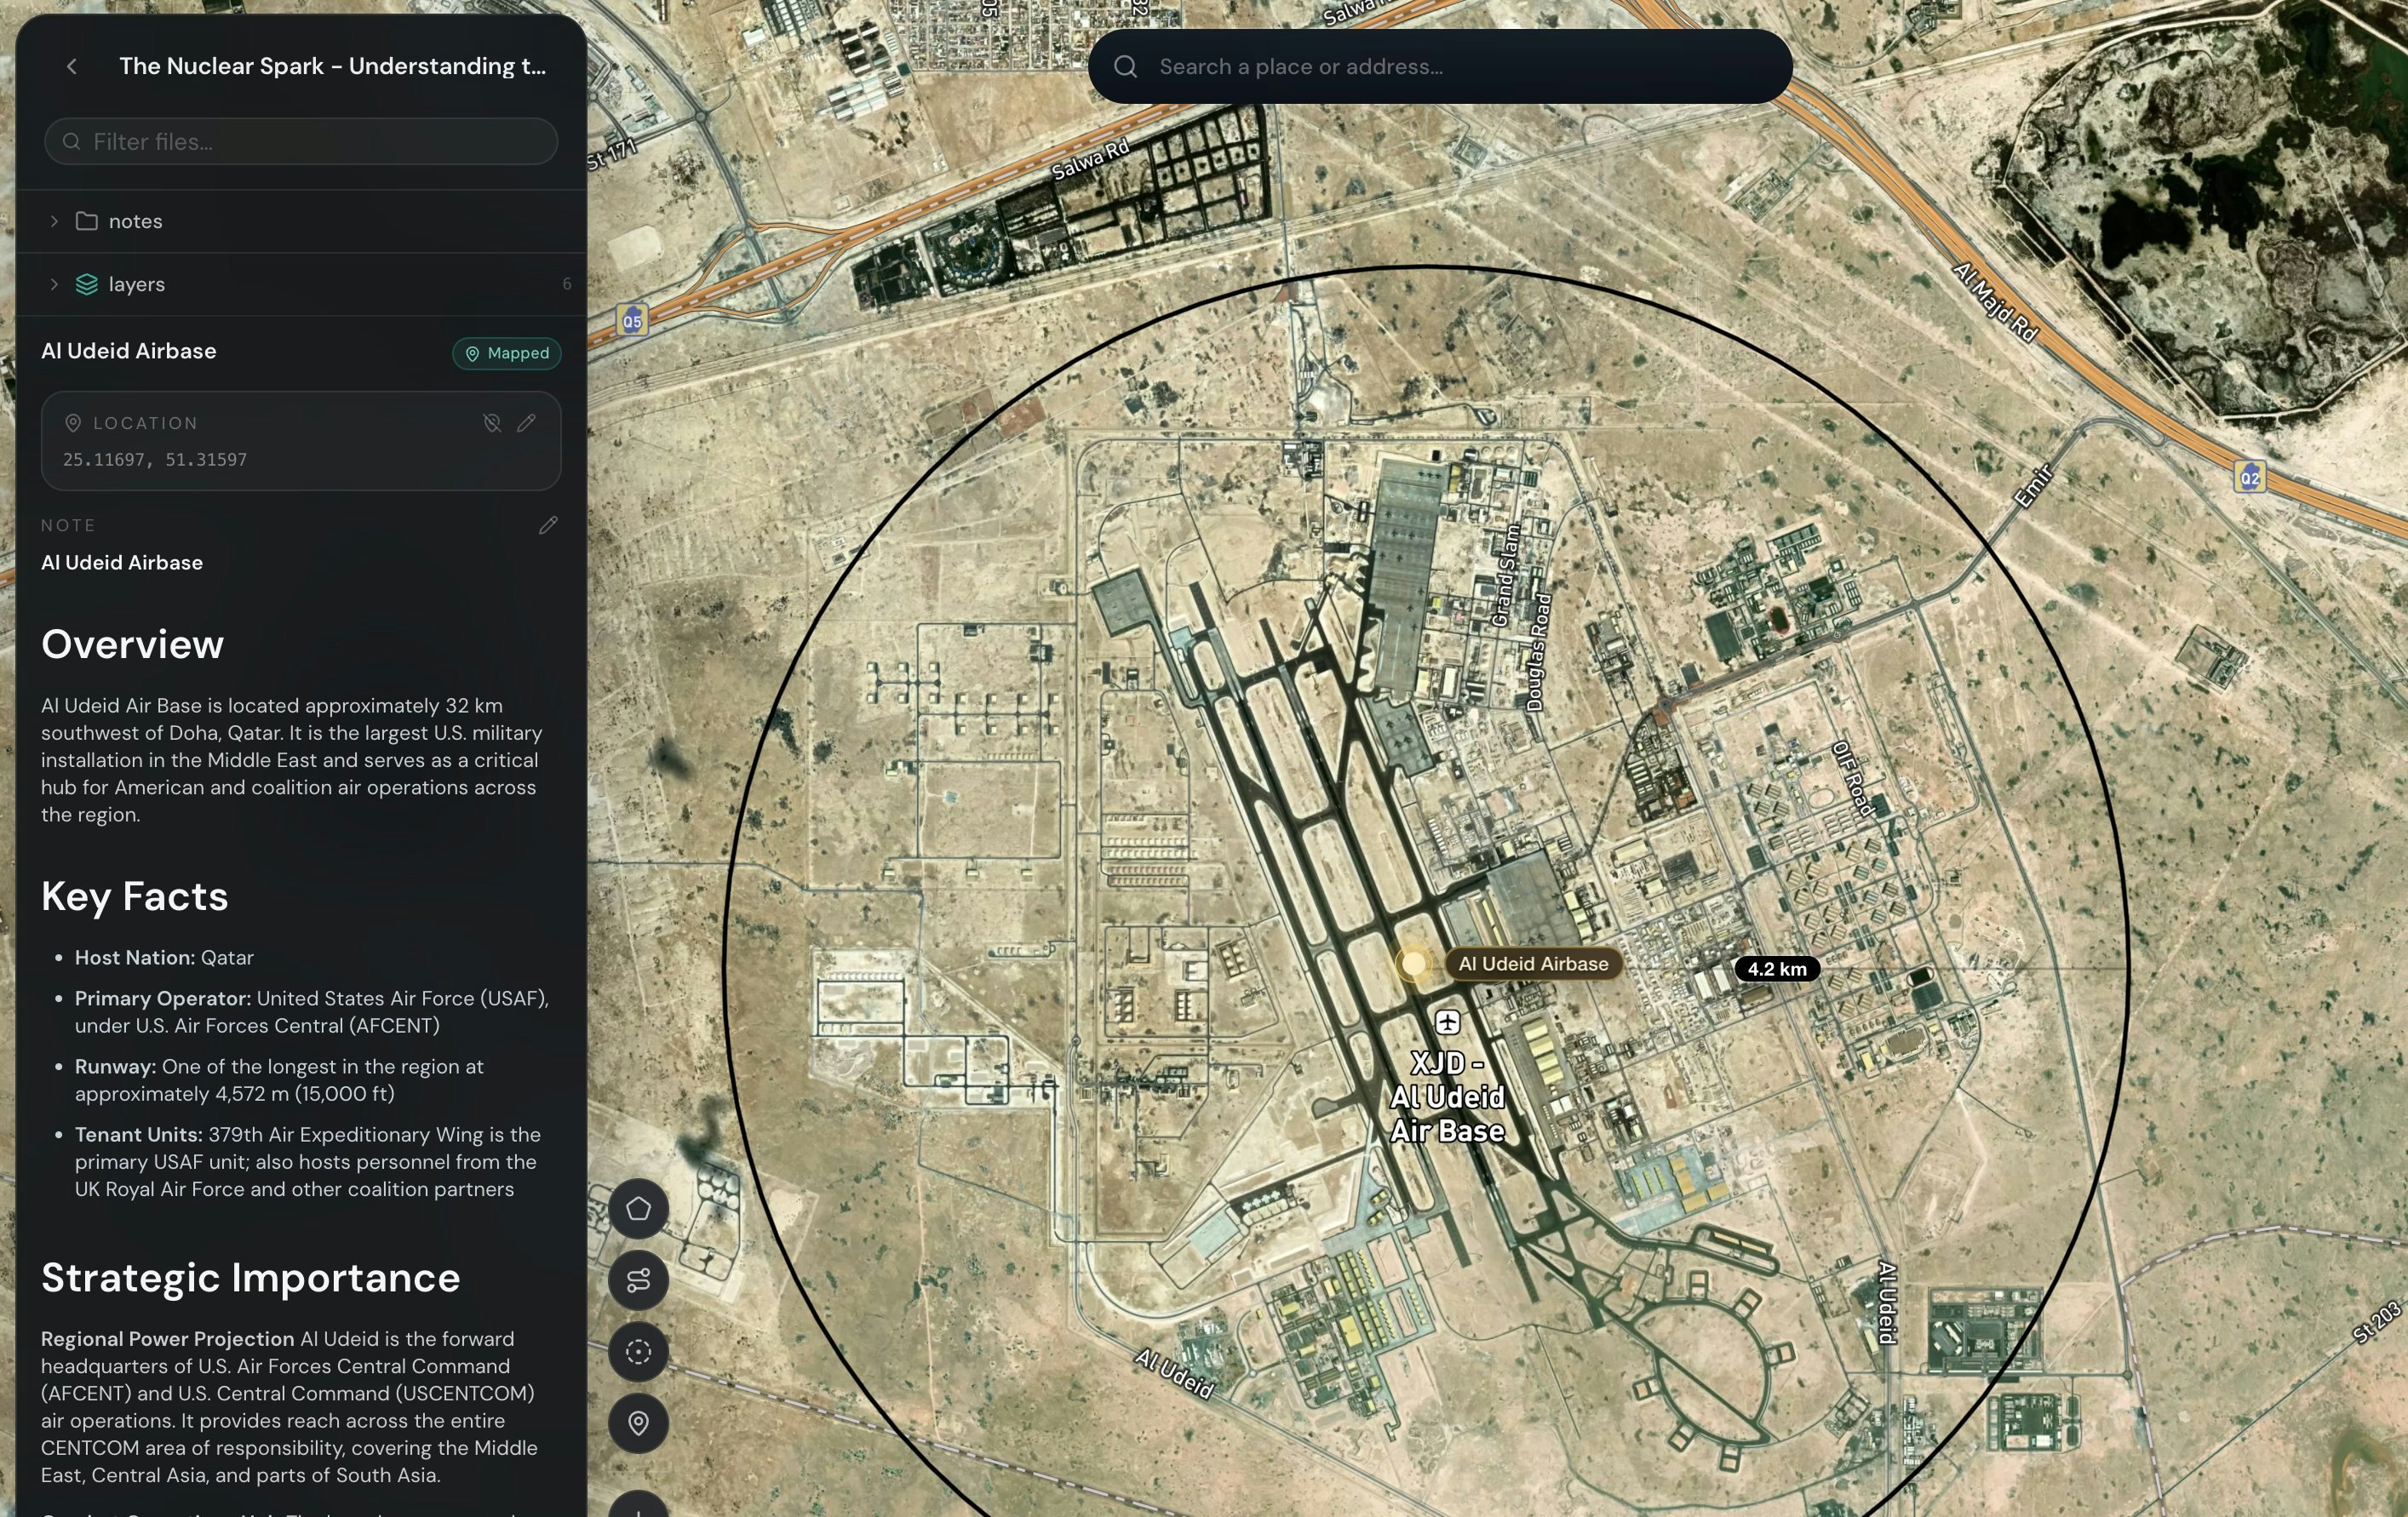Edit the note with its pencil icon
Screen dimensions: 2408x1517
pos(548,525)
